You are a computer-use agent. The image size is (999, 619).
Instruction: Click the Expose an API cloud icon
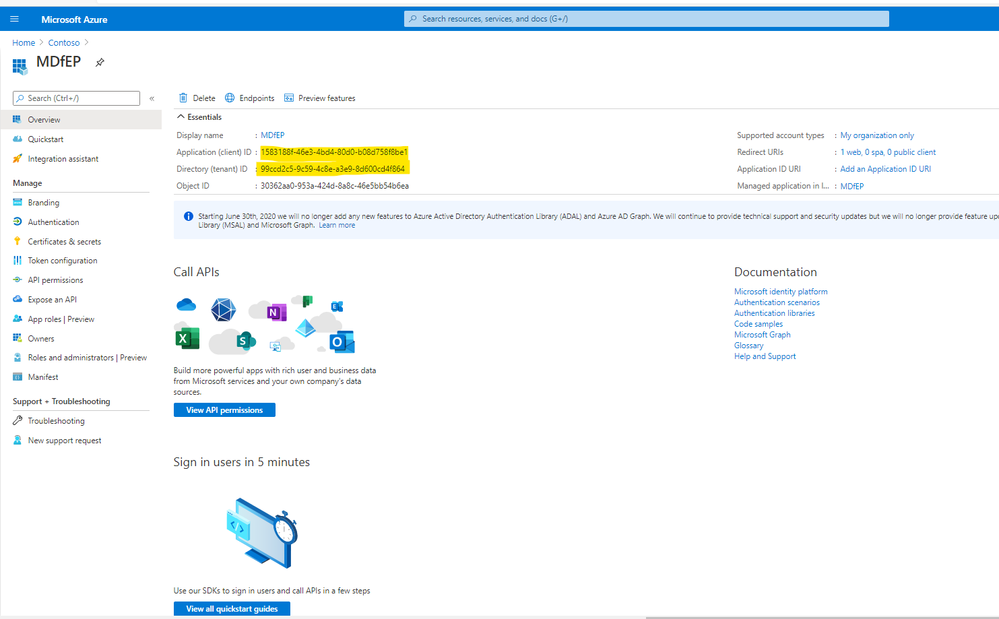17,299
